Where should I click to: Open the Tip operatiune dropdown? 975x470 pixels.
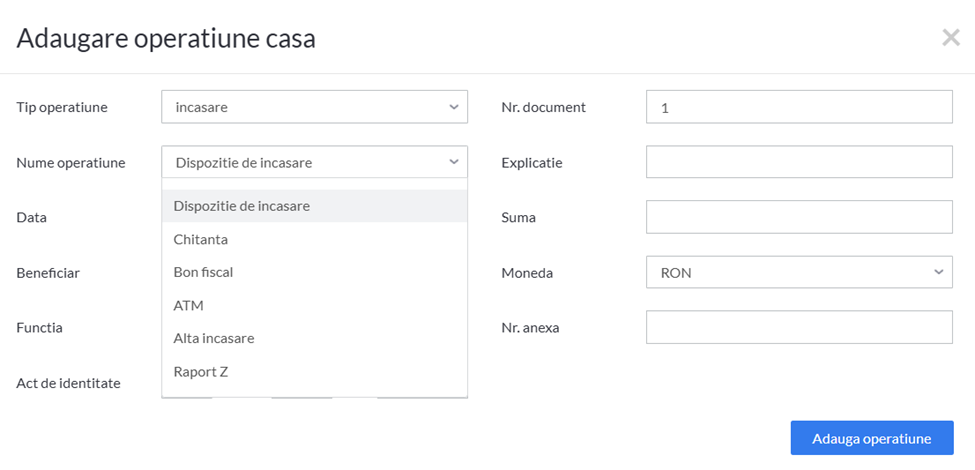pyautogui.click(x=314, y=107)
